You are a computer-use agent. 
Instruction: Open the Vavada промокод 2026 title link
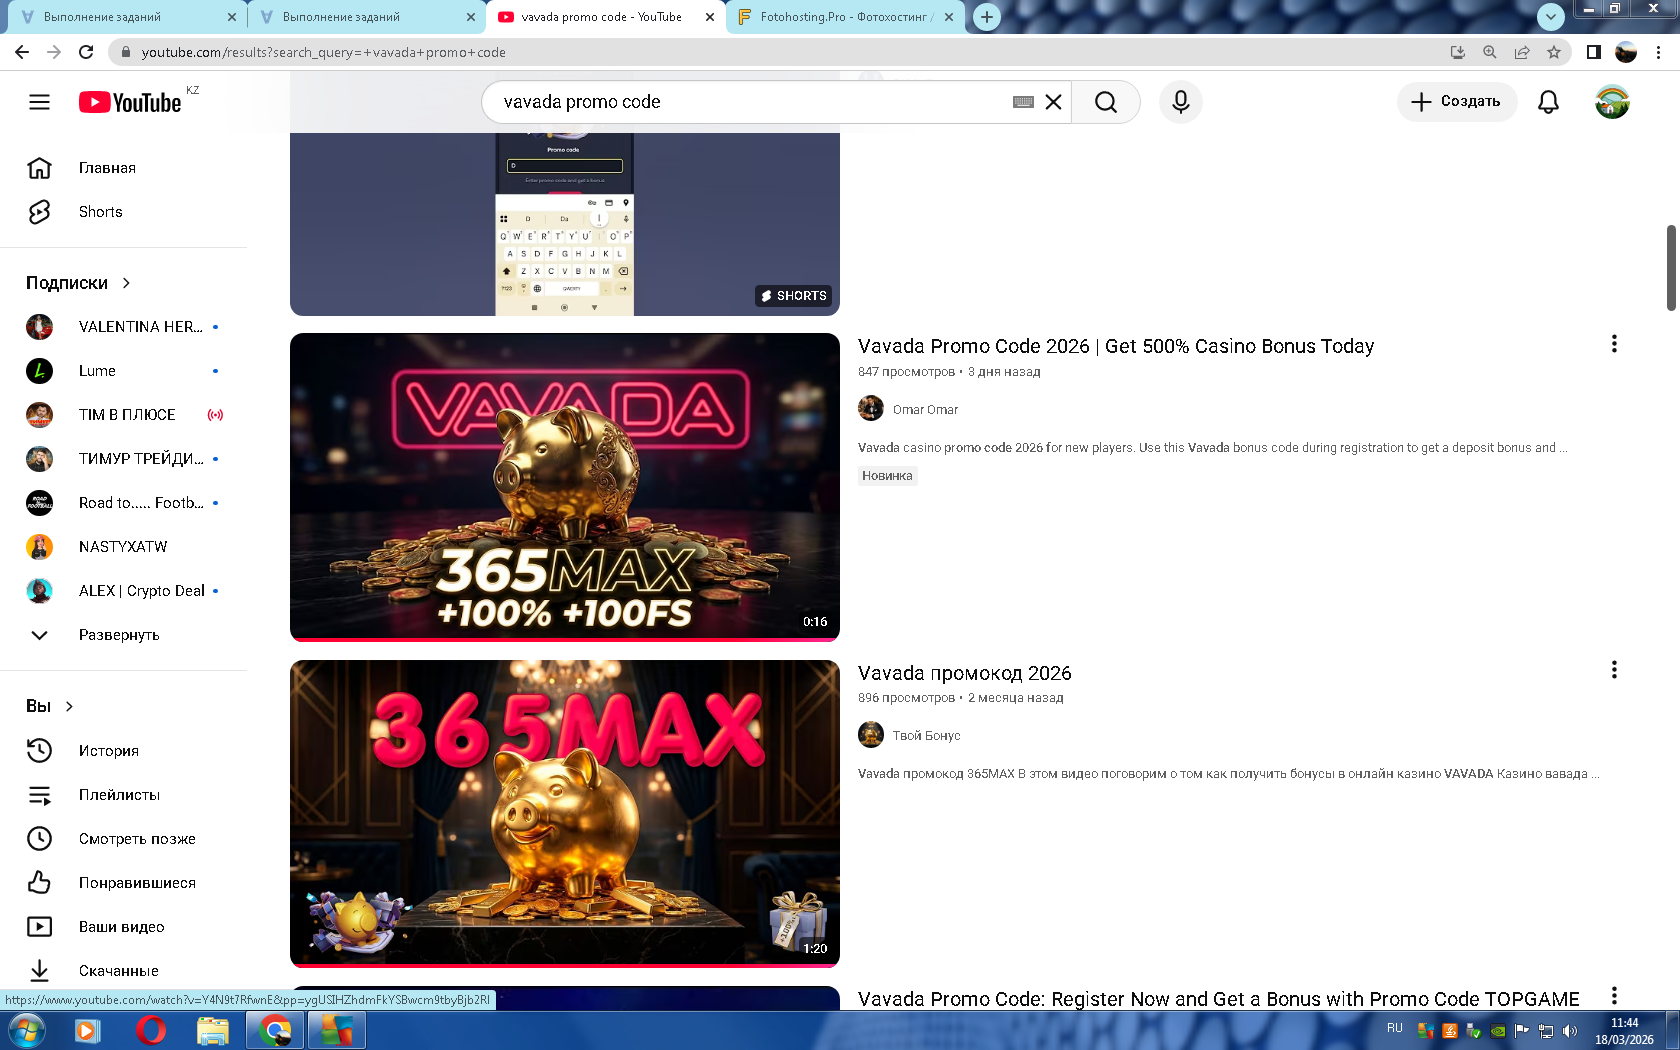tap(965, 673)
